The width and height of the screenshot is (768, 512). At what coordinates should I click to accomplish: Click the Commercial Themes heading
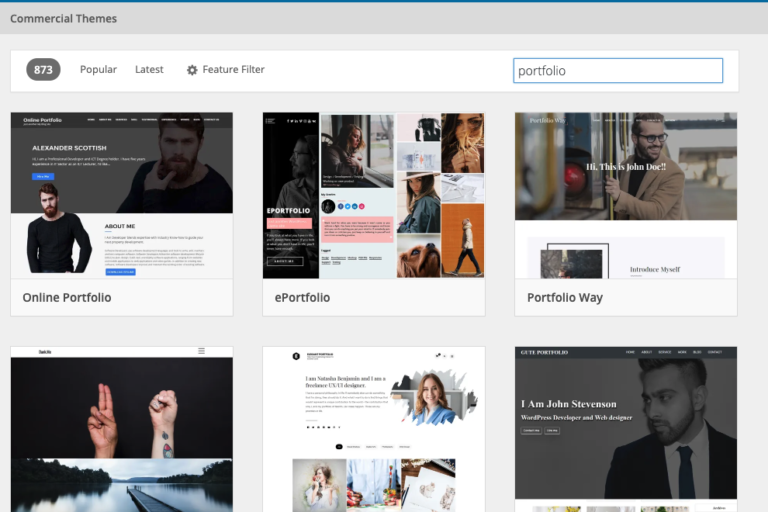pyautogui.click(x=63, y=18)
